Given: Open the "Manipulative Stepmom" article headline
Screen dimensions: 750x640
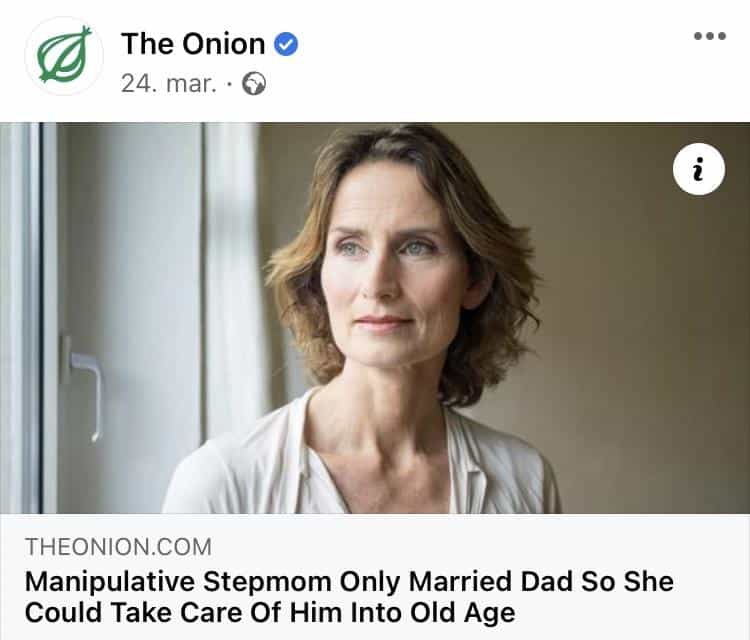Looking at the screenshot, I should 348,596.
